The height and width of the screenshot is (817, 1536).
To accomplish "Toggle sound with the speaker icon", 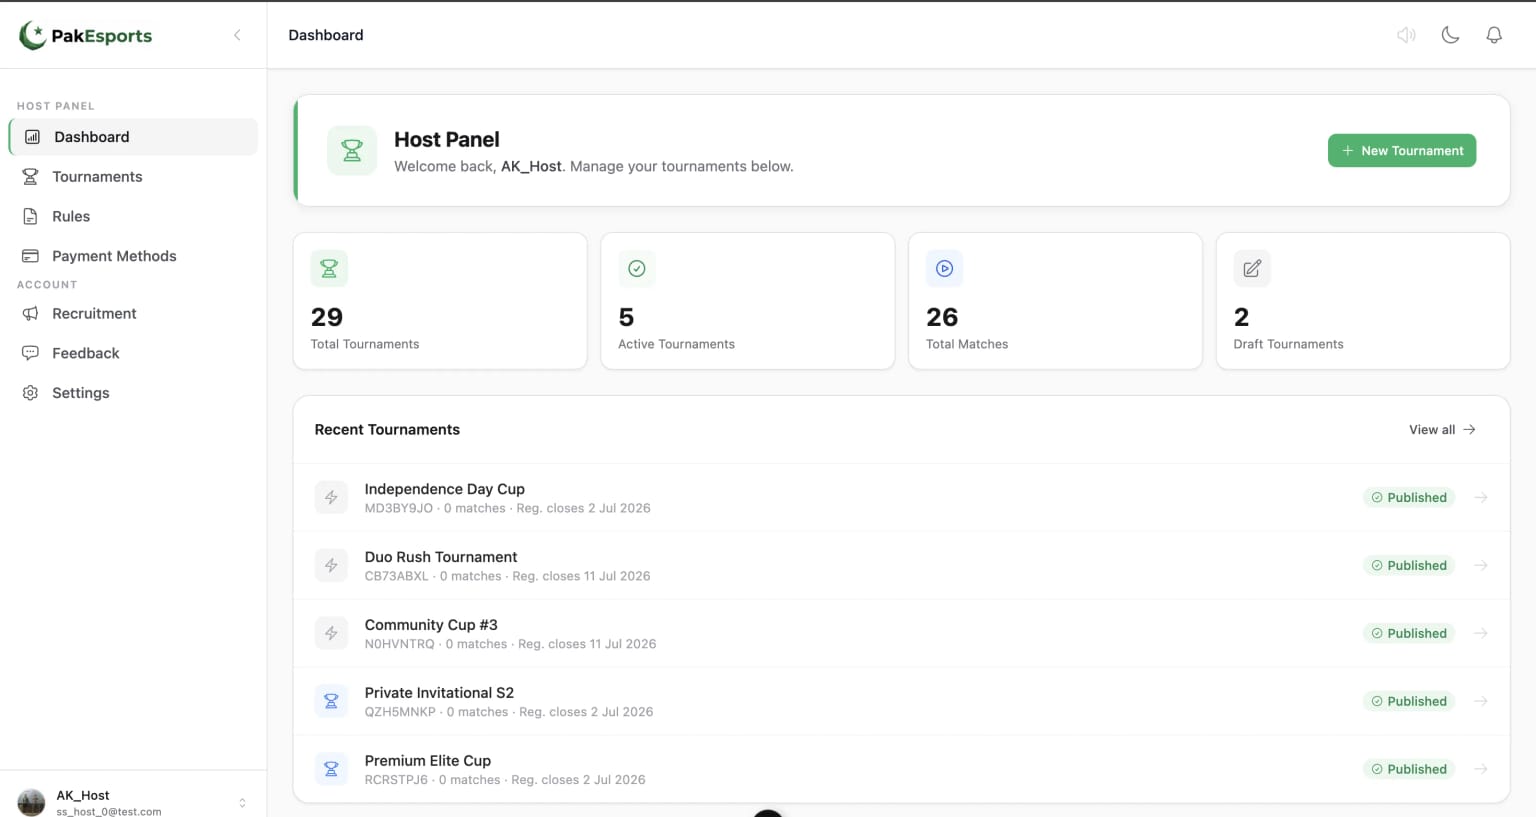I will pyautogui.click(x=1406, y=35).
